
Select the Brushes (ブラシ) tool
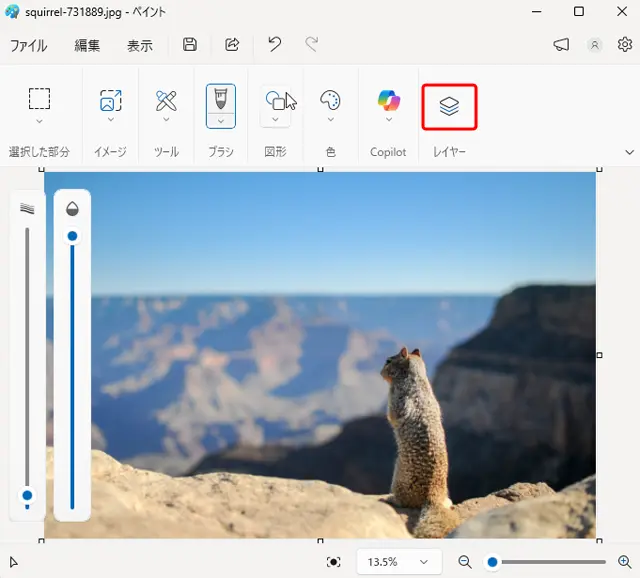[221, 99]
